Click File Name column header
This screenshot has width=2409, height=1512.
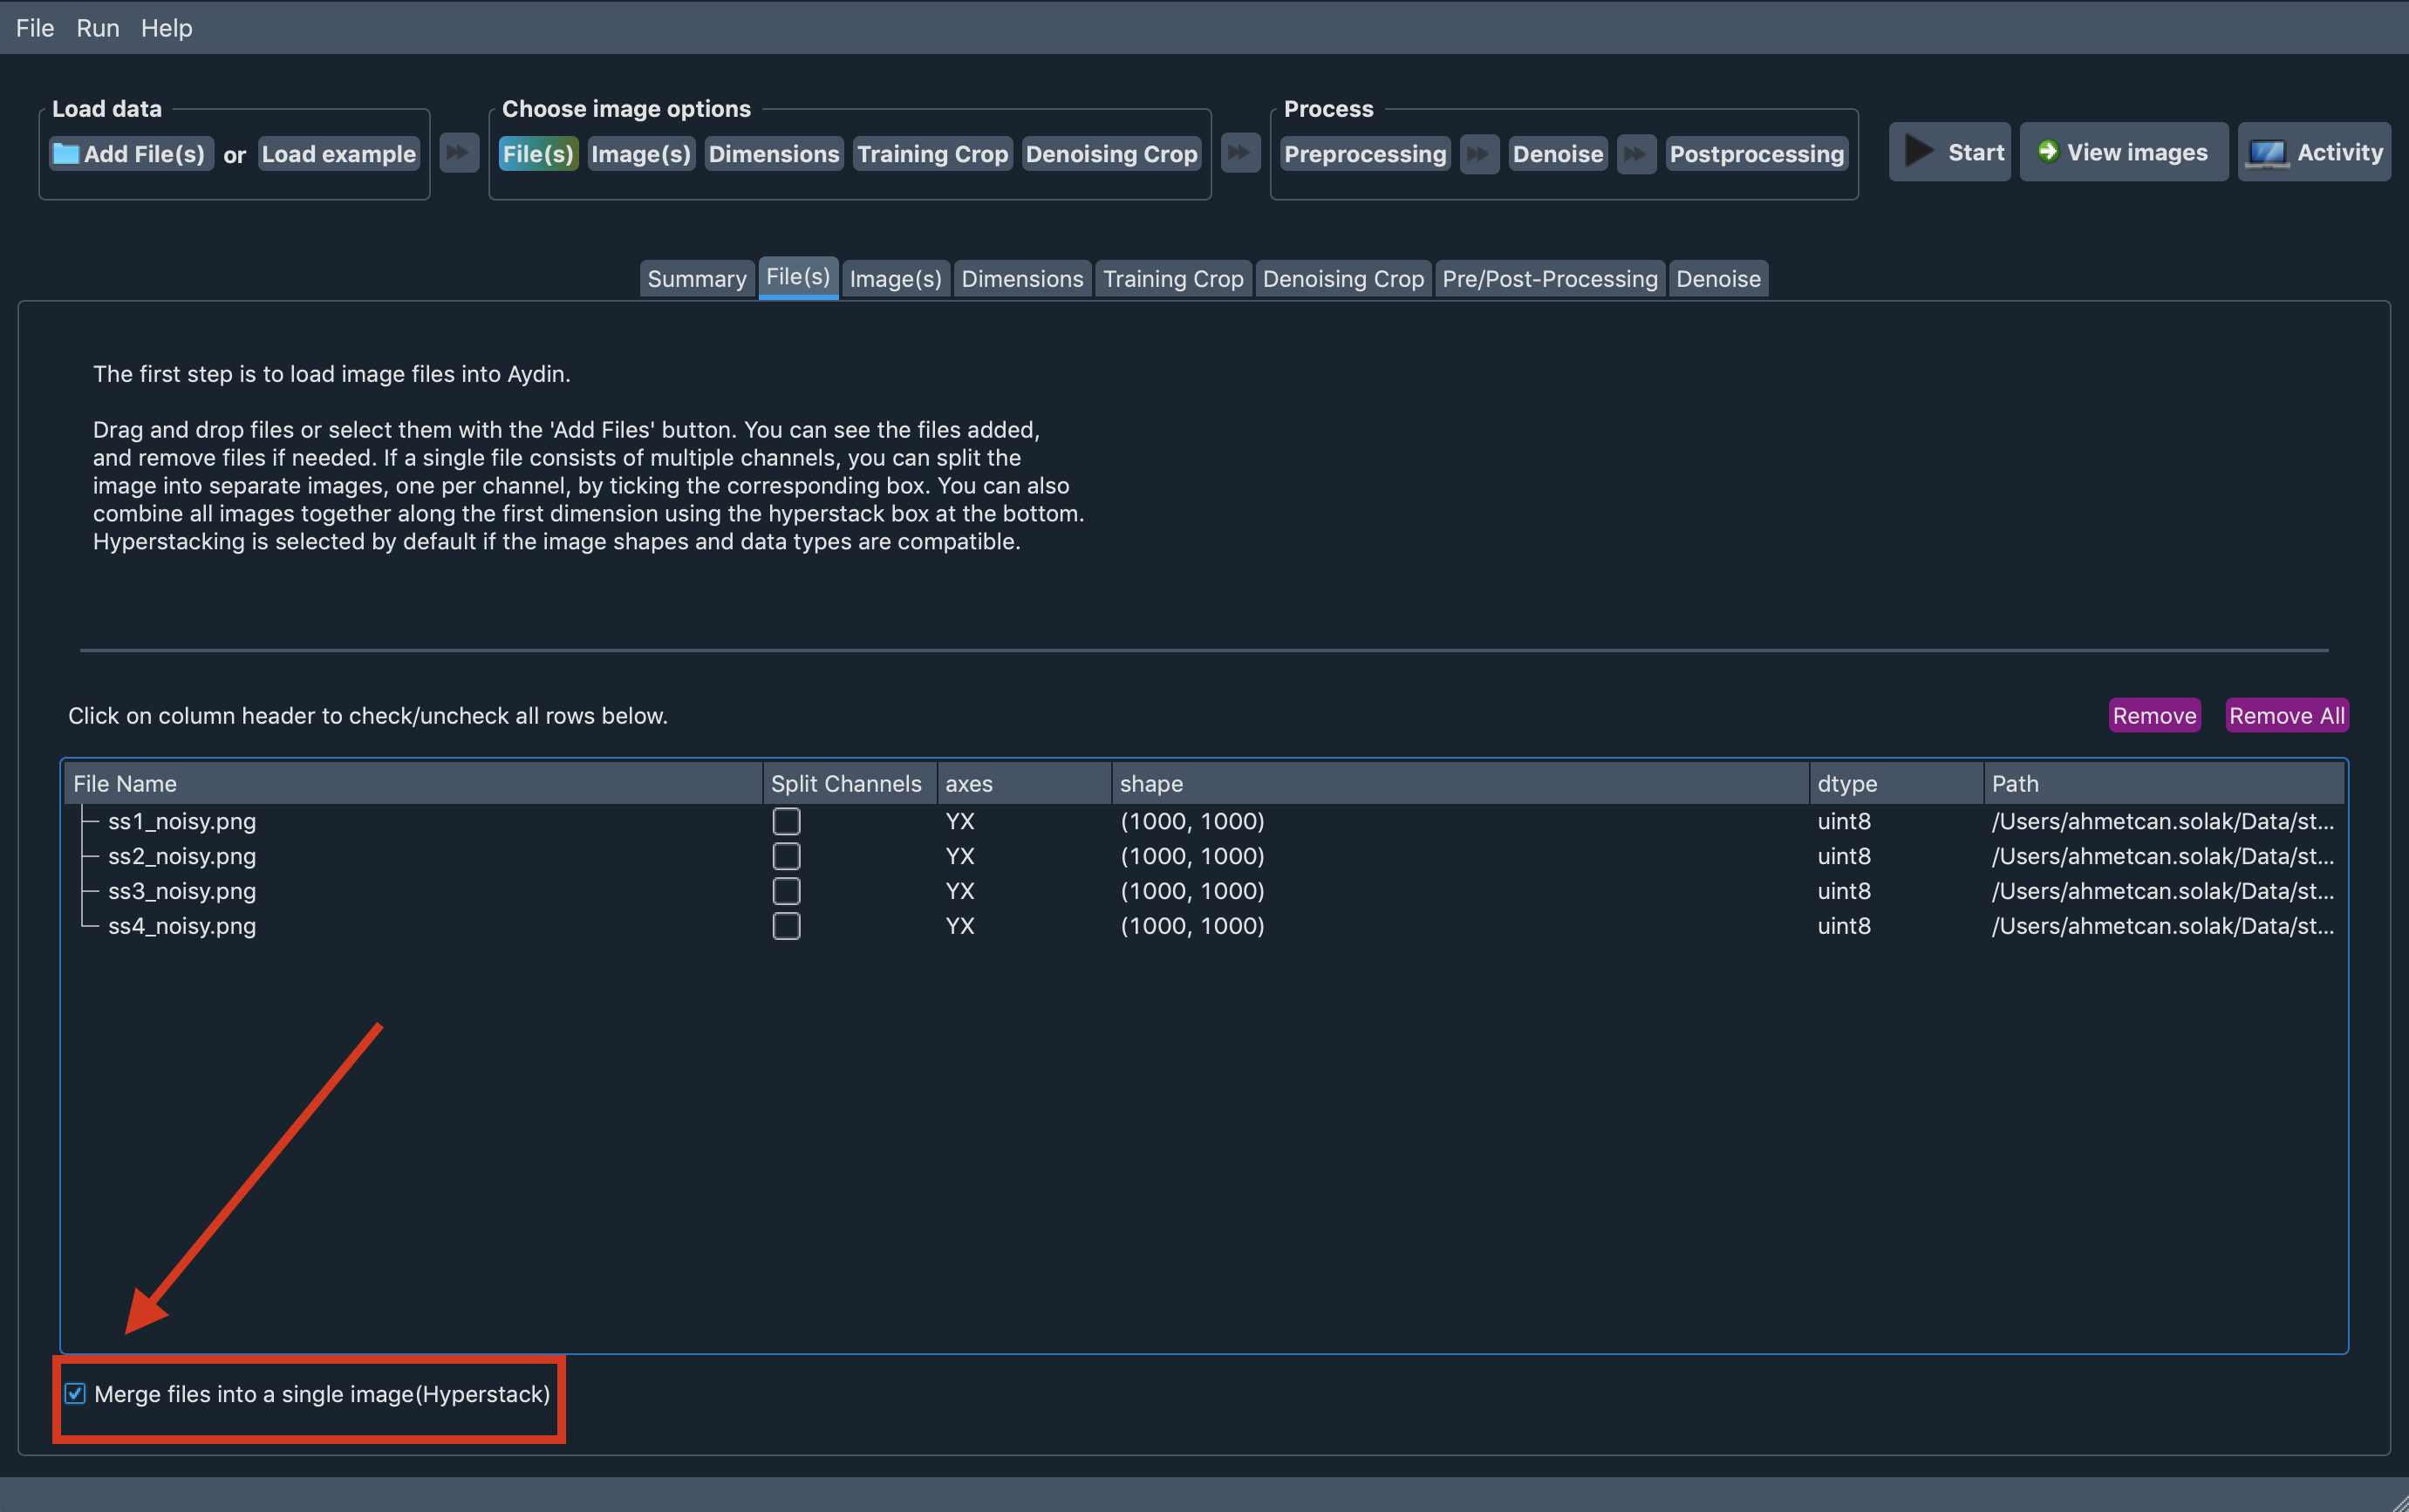click(413, 784)
